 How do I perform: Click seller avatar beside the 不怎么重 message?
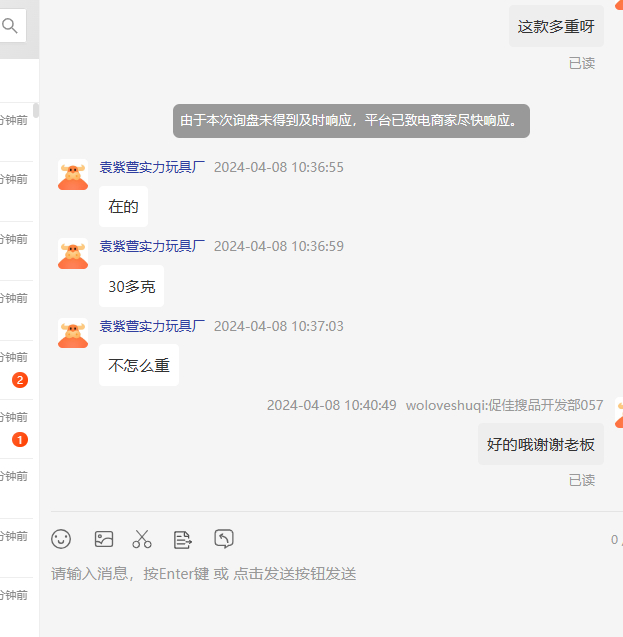pos(72,334)
